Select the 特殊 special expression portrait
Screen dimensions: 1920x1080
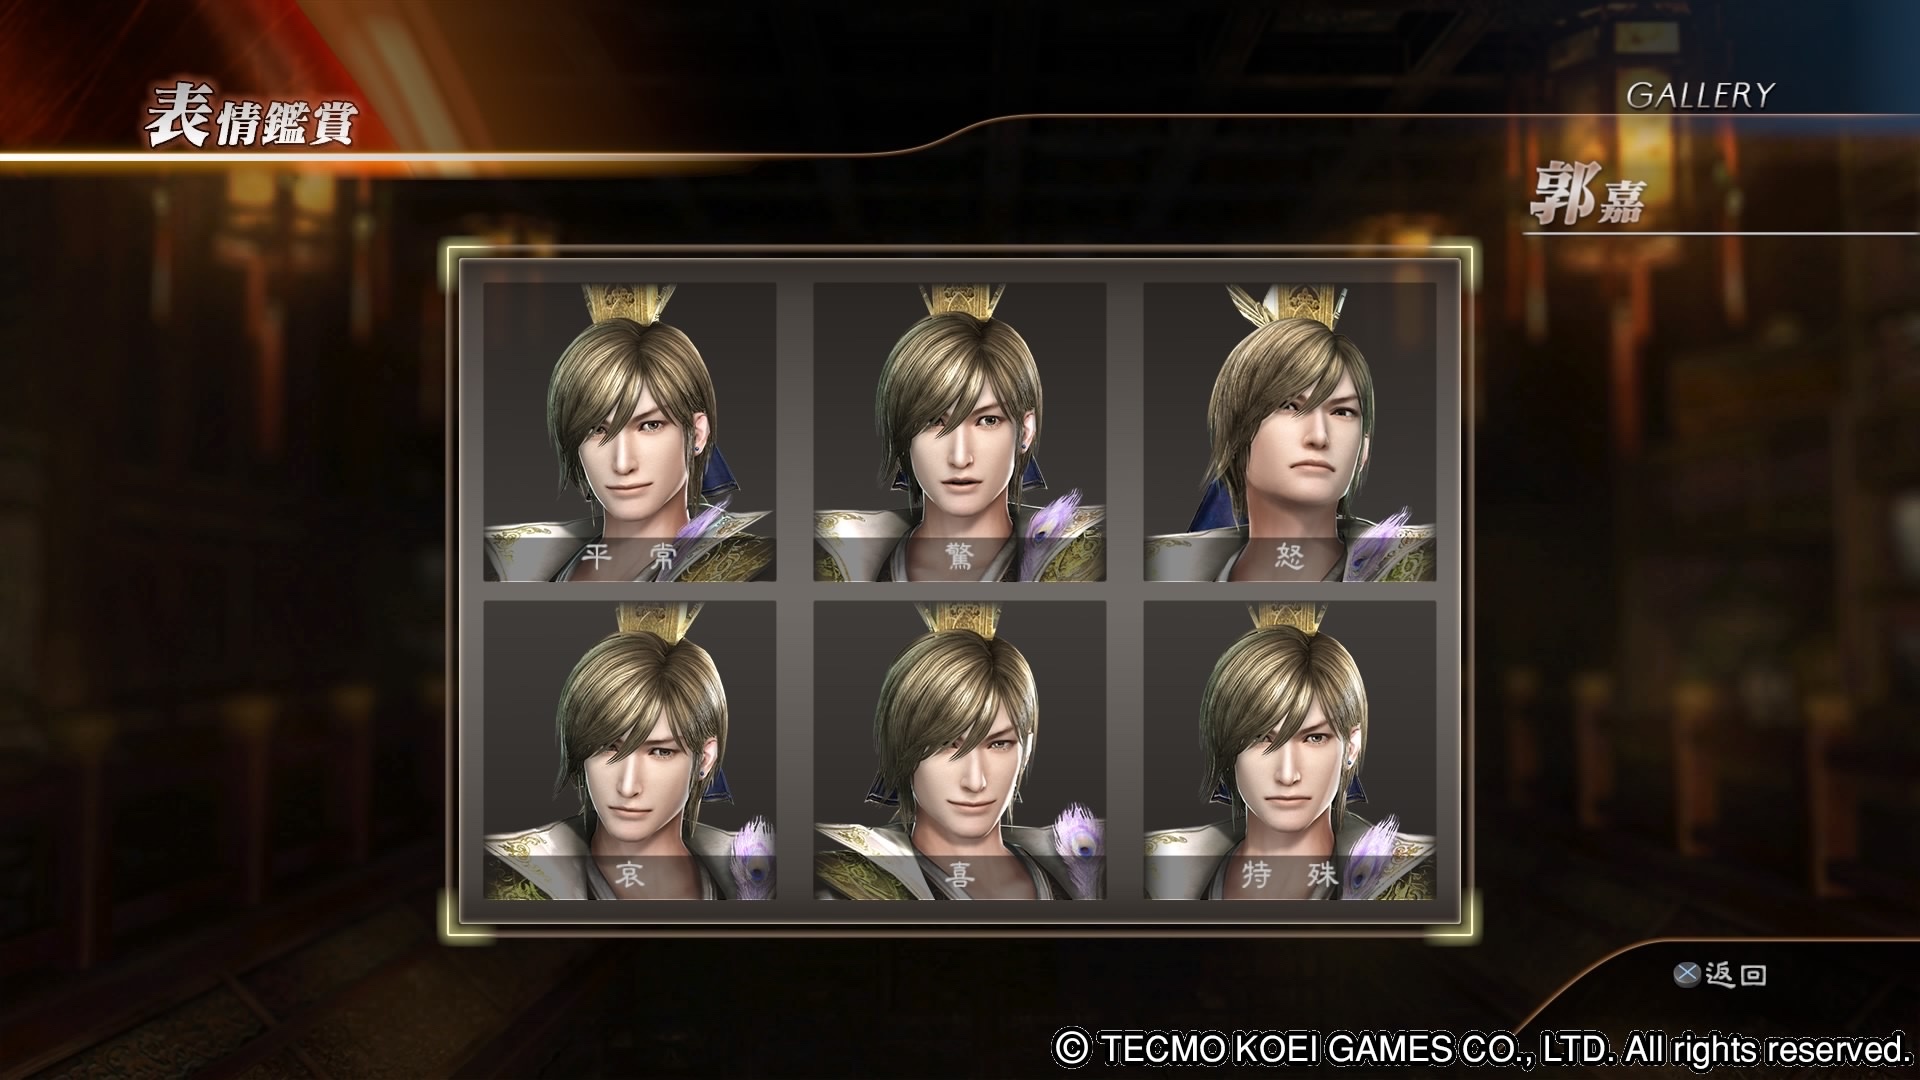(1290, 750)
